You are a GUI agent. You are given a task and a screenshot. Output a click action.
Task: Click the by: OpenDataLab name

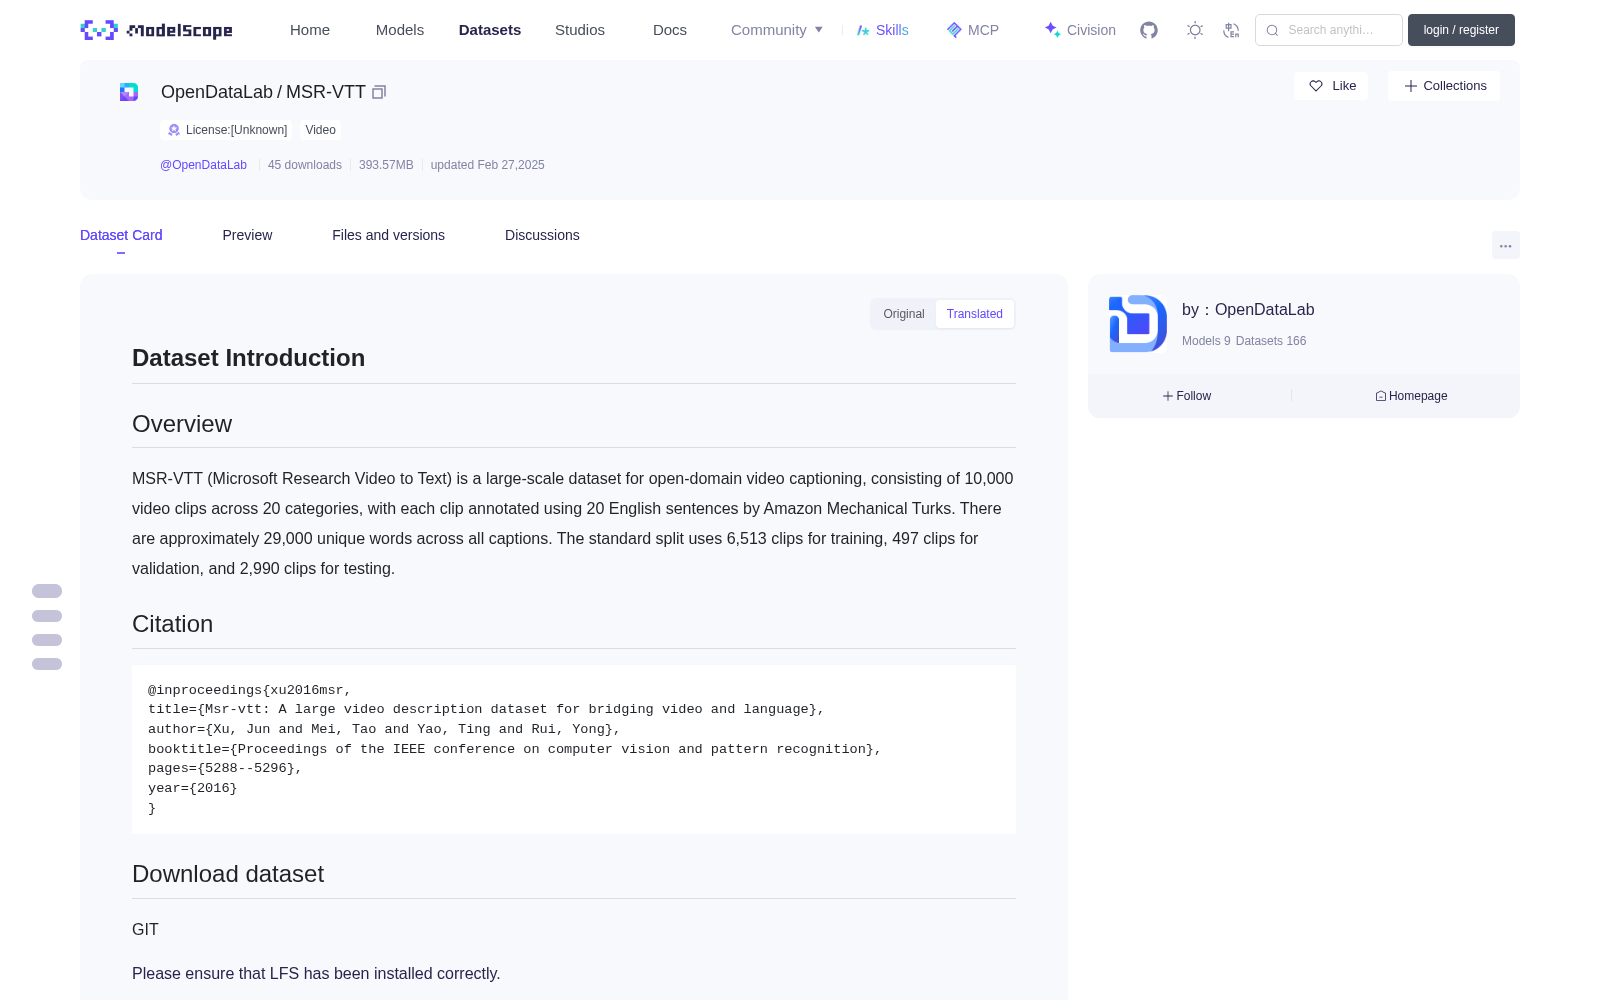(1248, 310)
